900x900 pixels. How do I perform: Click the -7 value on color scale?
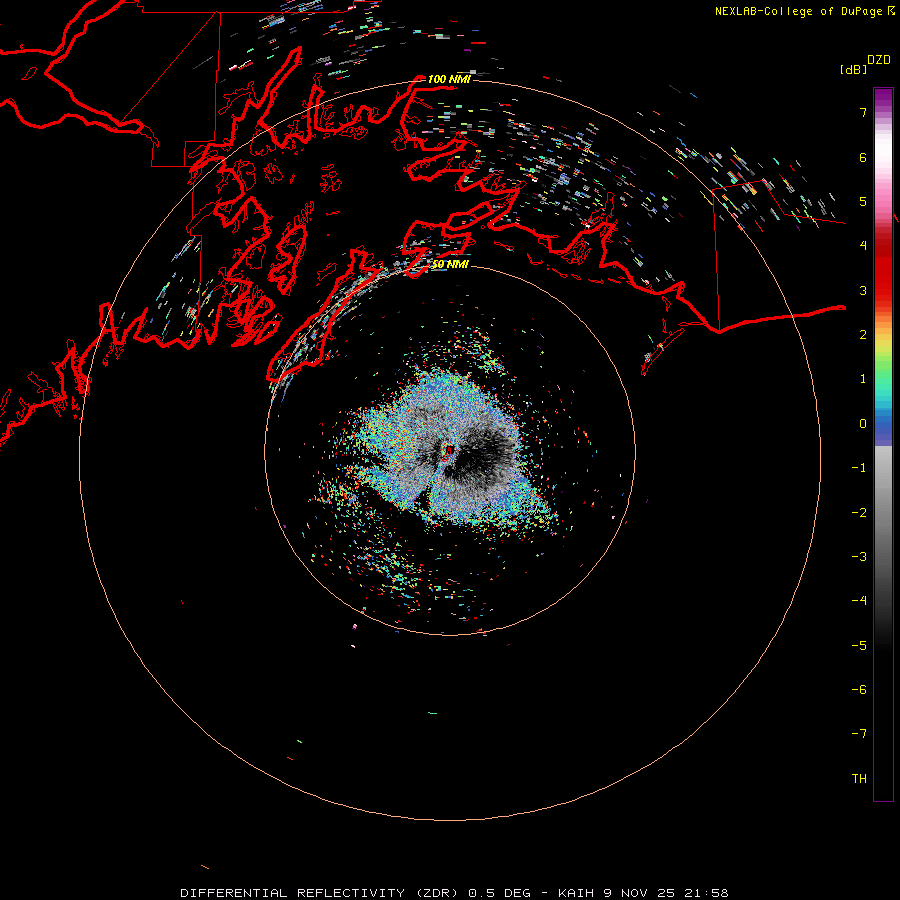pos(859,734)
